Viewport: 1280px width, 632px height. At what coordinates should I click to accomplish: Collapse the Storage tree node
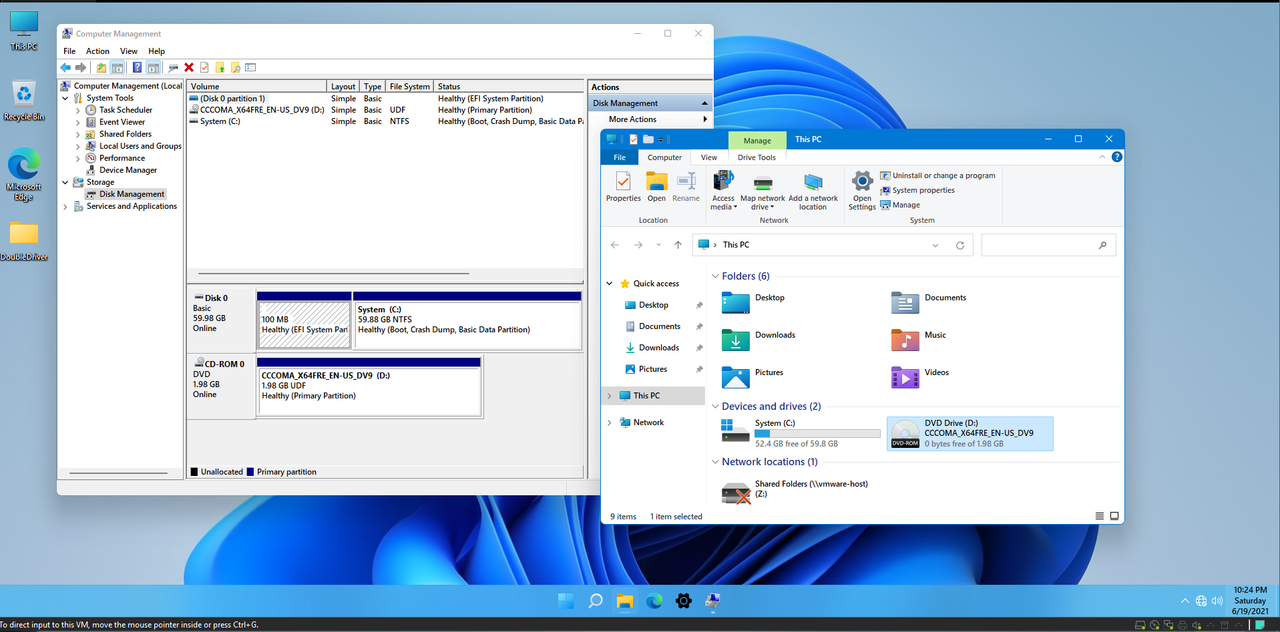click(x=66, y=182)
